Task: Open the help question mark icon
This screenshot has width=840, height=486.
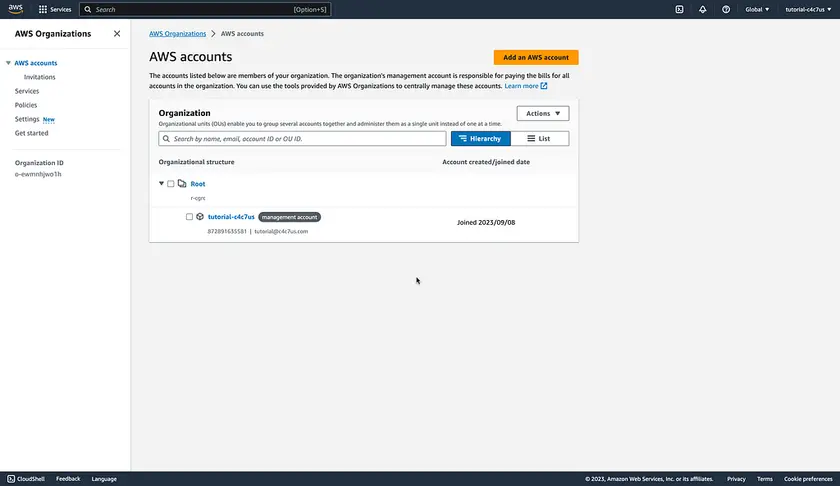Action: (726, 9)
